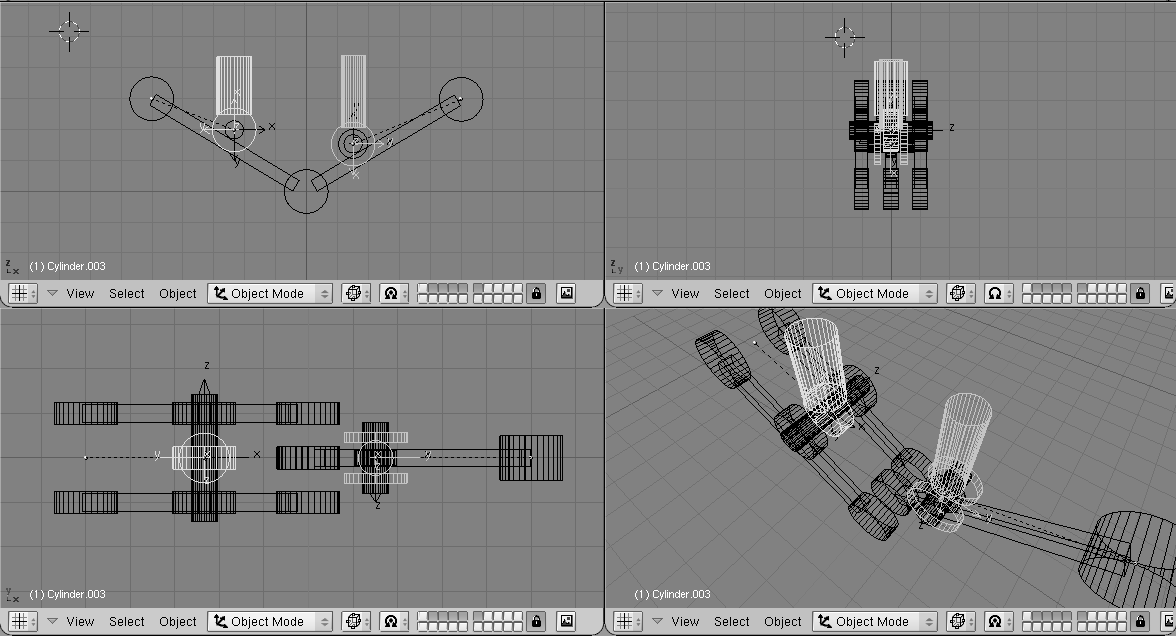The image size is (1176, 636).
Task: Click the bottom center circle joint in the front view
Action: point(306,191)
